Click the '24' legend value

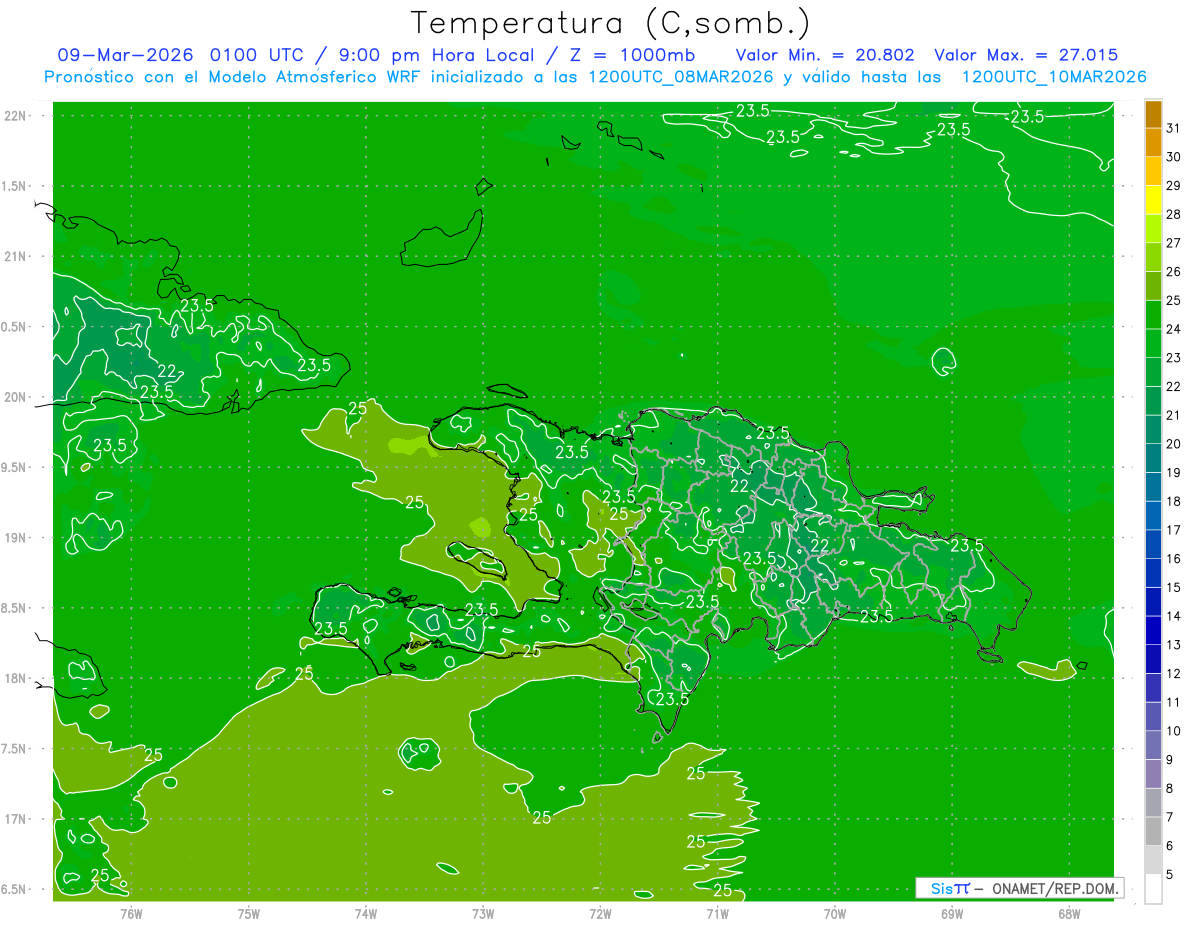click(1174, 329)
